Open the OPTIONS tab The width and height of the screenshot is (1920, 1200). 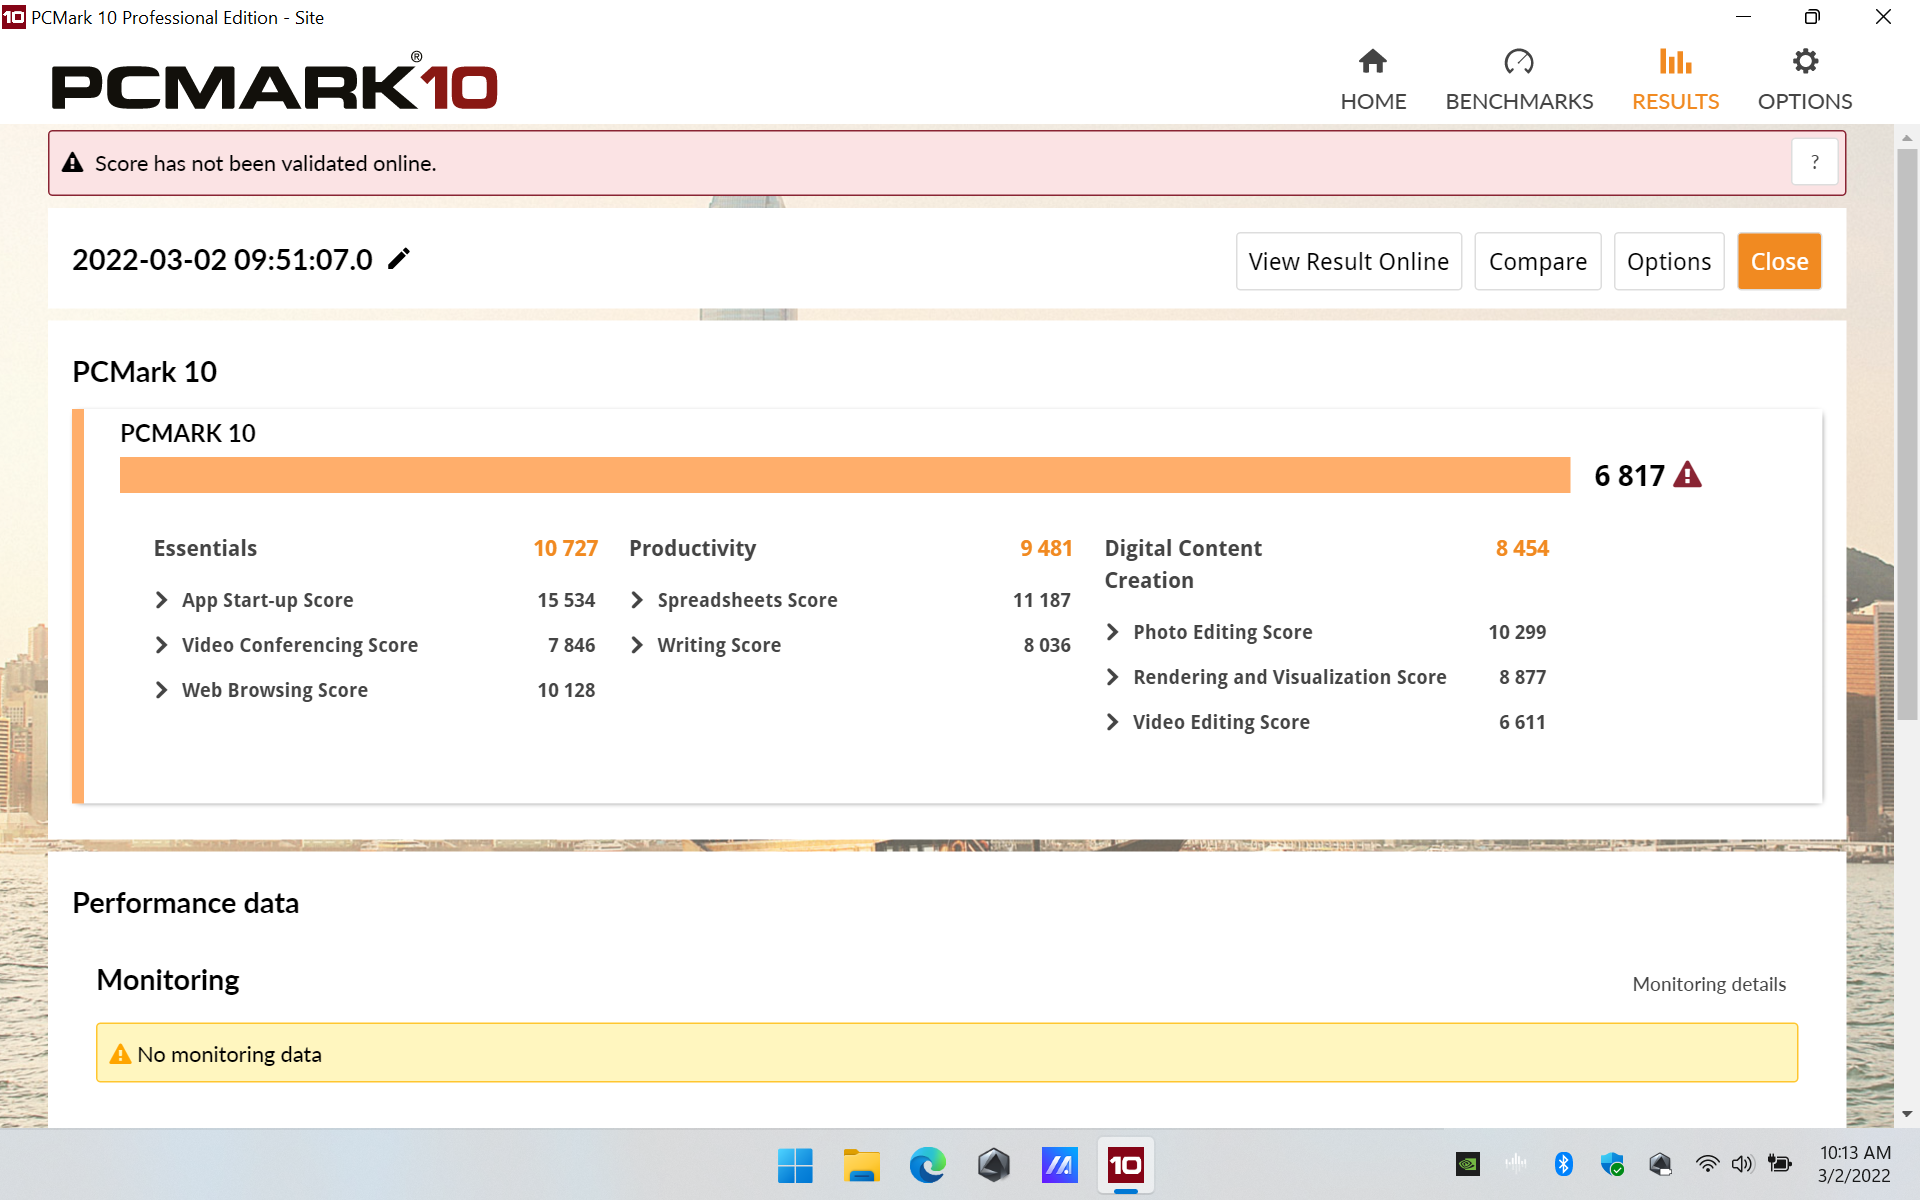1805,81
